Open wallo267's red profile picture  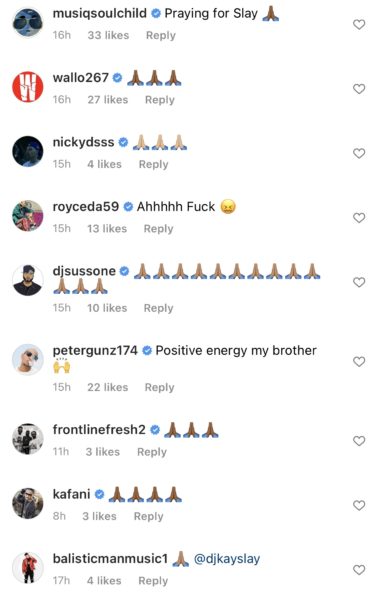[28, 87]
